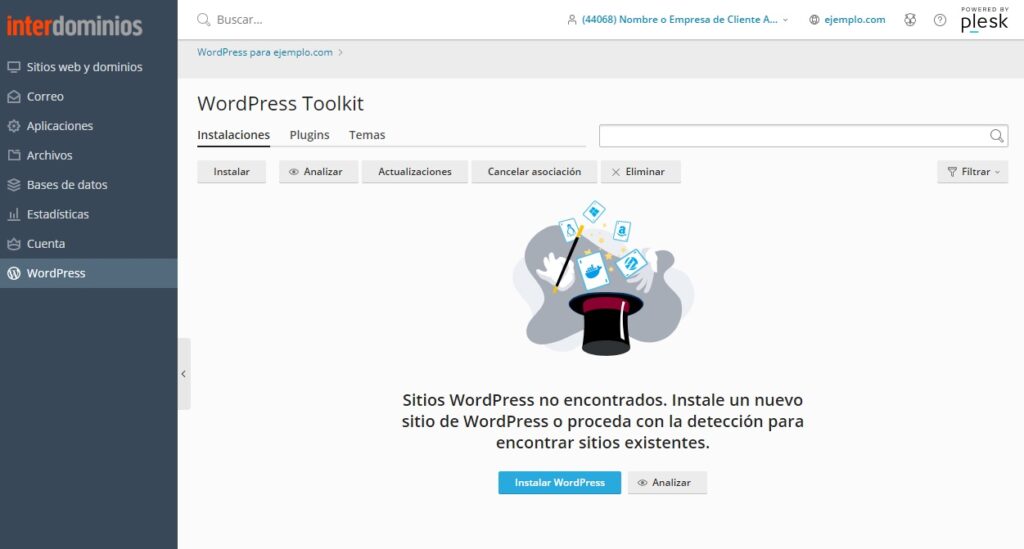Click the WordPress logo icon in sidebar
Screen dimensions: 1024x549
14,273
